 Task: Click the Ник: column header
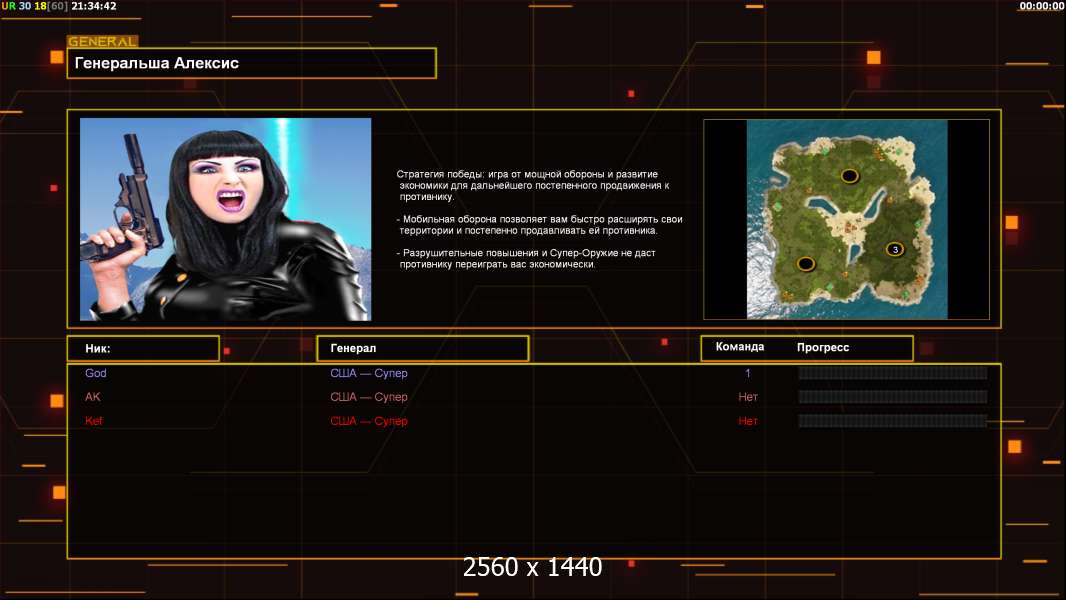tap(142, 348)
